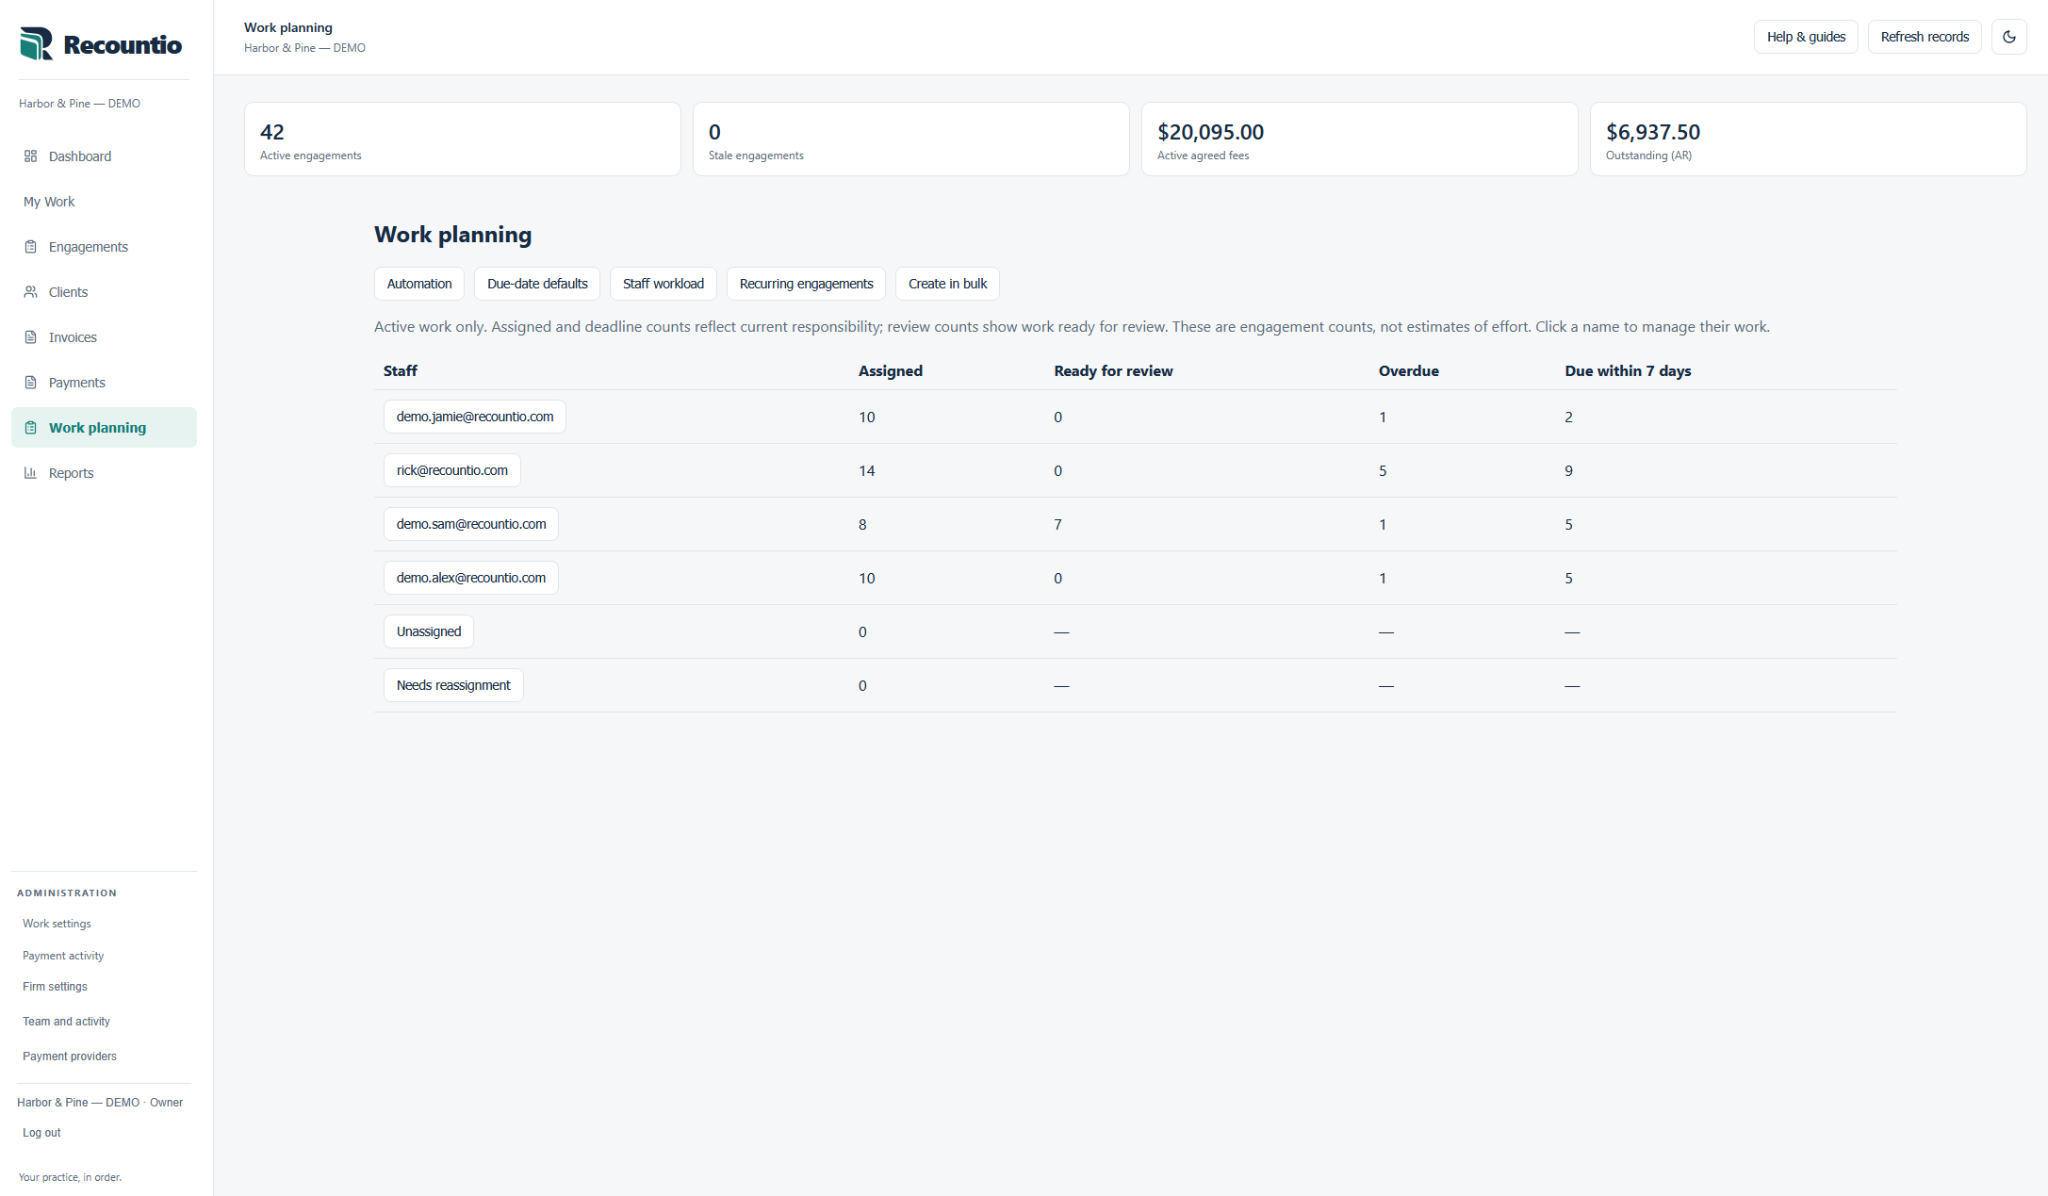Image resolution: width=2048 pixels, height=1196 pixels.
Task: Open Payment providers admin link
Action: [x=70, y=1057]
